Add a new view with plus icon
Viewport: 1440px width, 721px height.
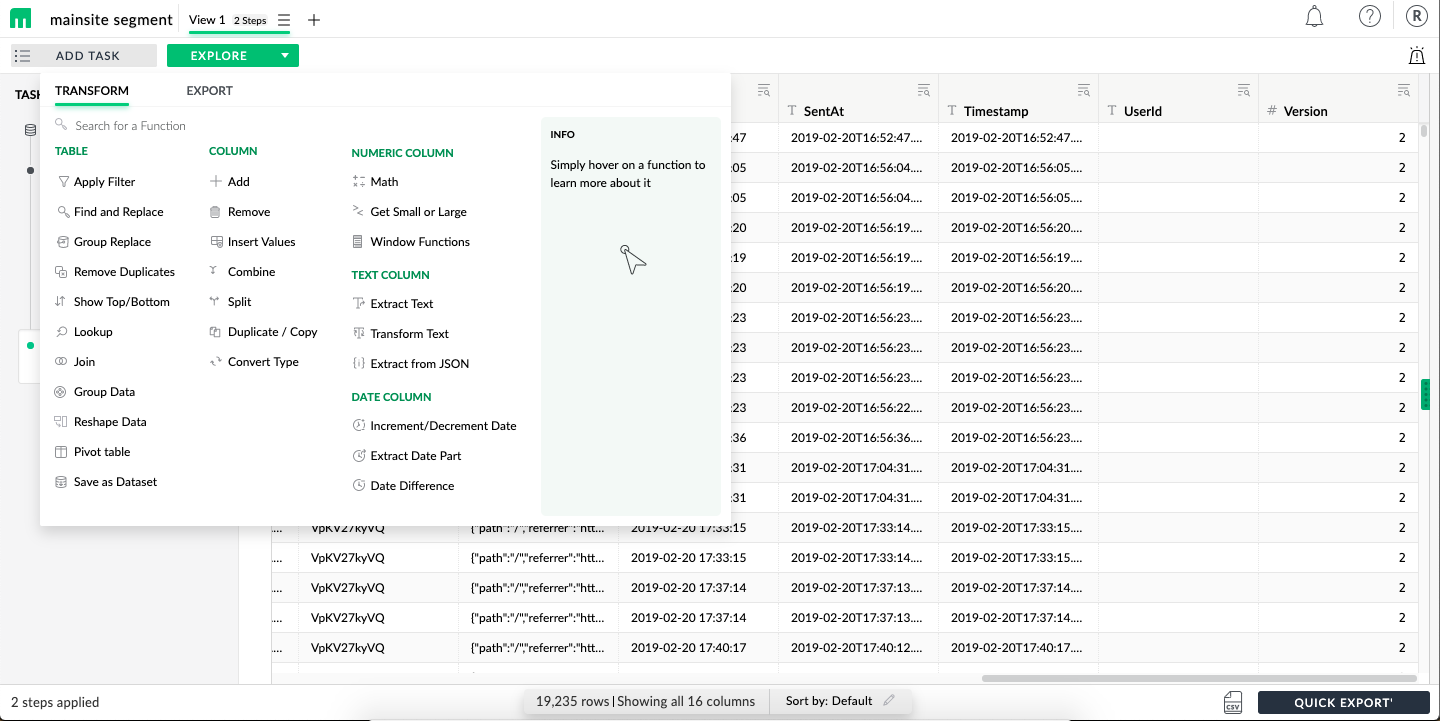[314, 20]
